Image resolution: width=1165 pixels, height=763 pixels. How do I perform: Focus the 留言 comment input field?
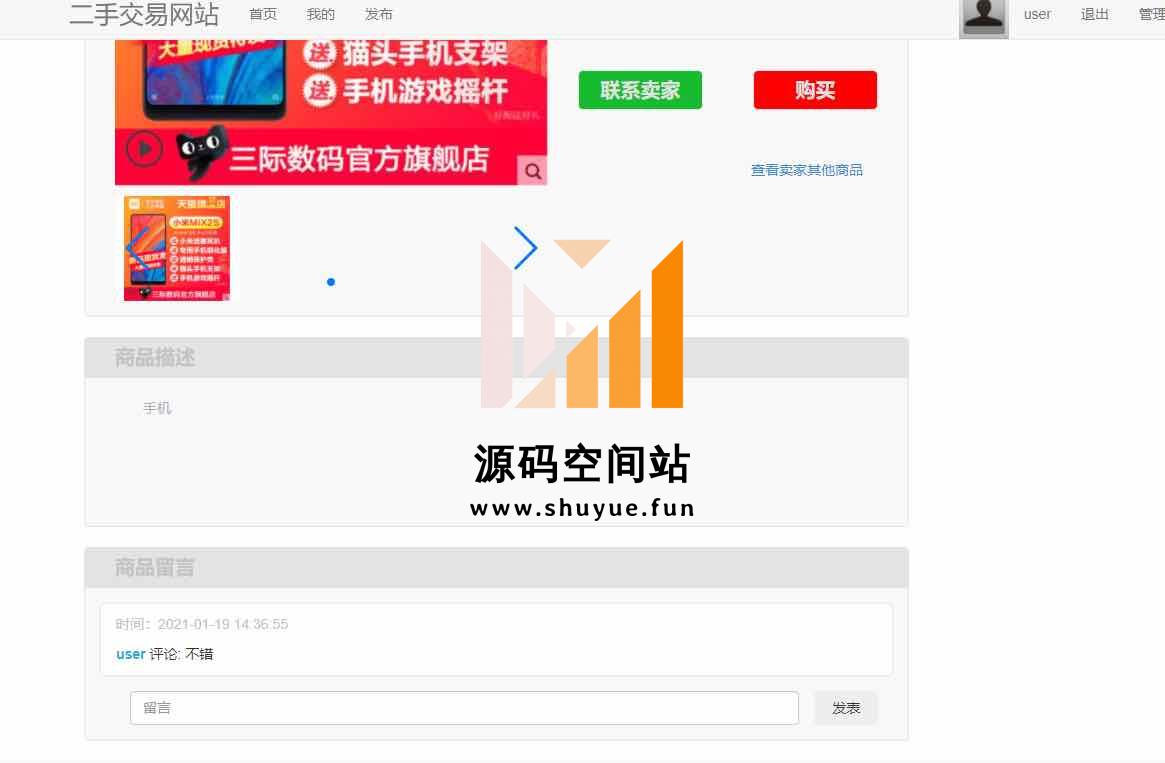tap(464, 708)
